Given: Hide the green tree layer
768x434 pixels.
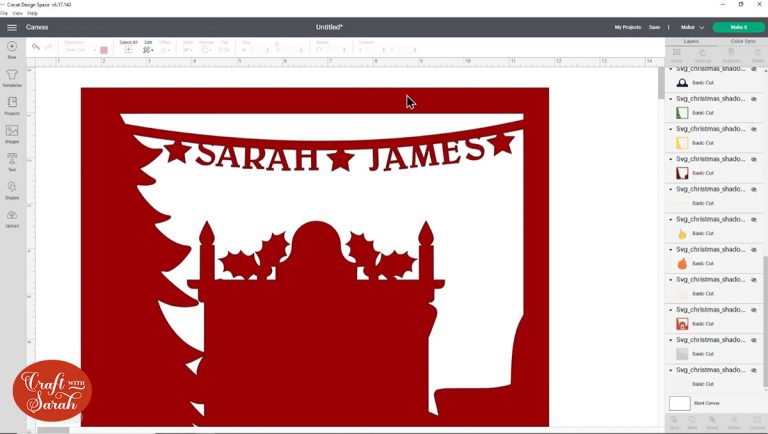Looking at the screenshot, I should [754, 99].
